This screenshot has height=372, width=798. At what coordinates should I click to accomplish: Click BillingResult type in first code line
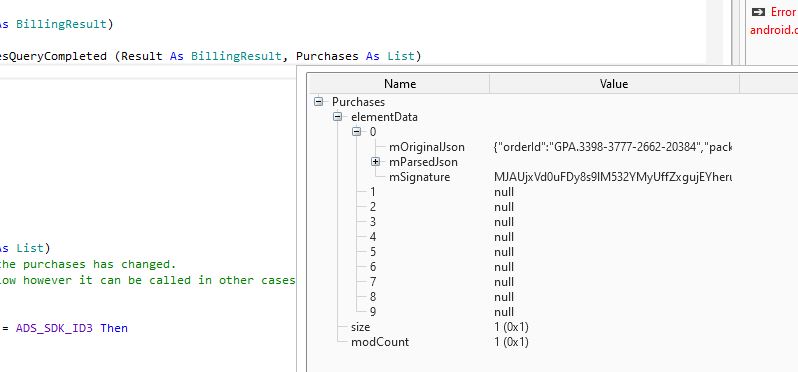(x=61, y=24)
